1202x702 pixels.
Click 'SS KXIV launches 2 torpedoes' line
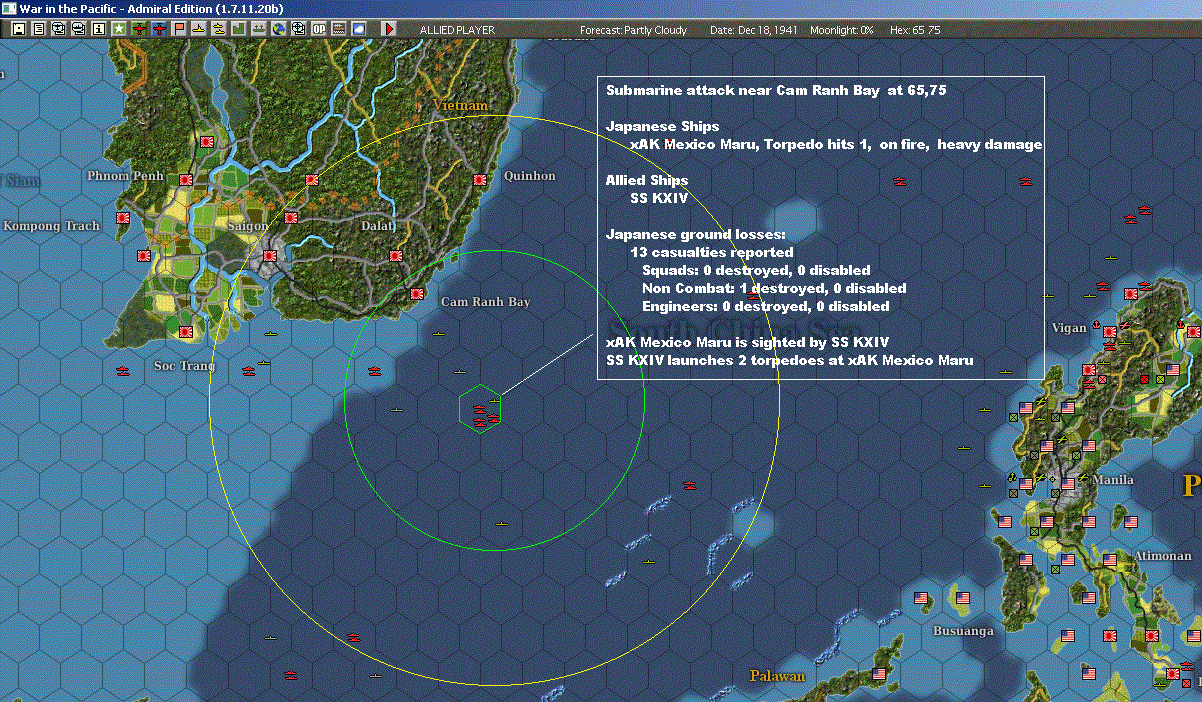click(789, 360)
